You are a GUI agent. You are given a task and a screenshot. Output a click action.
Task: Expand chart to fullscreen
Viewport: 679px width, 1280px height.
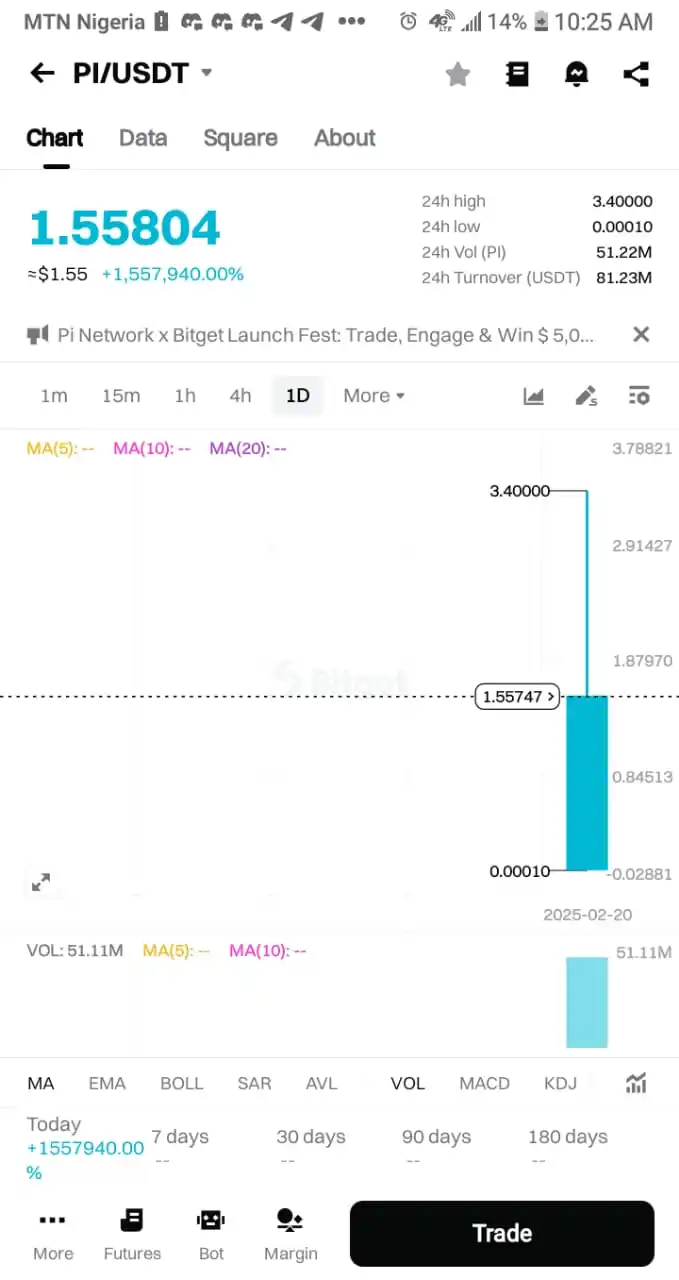(x=41, y=882)
